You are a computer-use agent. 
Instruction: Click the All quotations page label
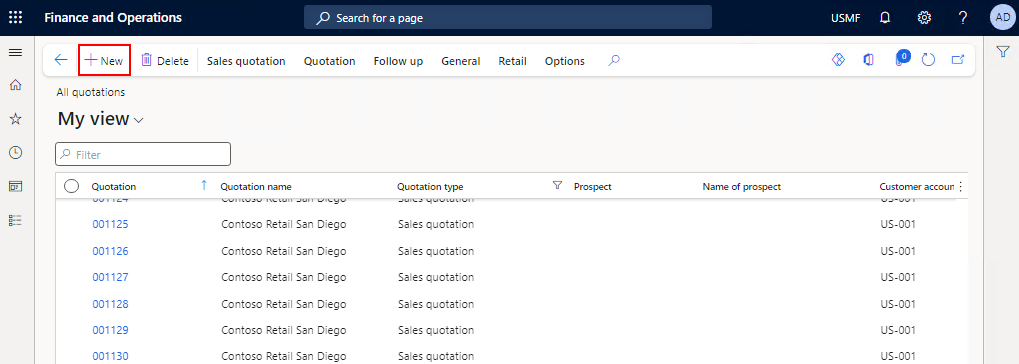[91, 92]
